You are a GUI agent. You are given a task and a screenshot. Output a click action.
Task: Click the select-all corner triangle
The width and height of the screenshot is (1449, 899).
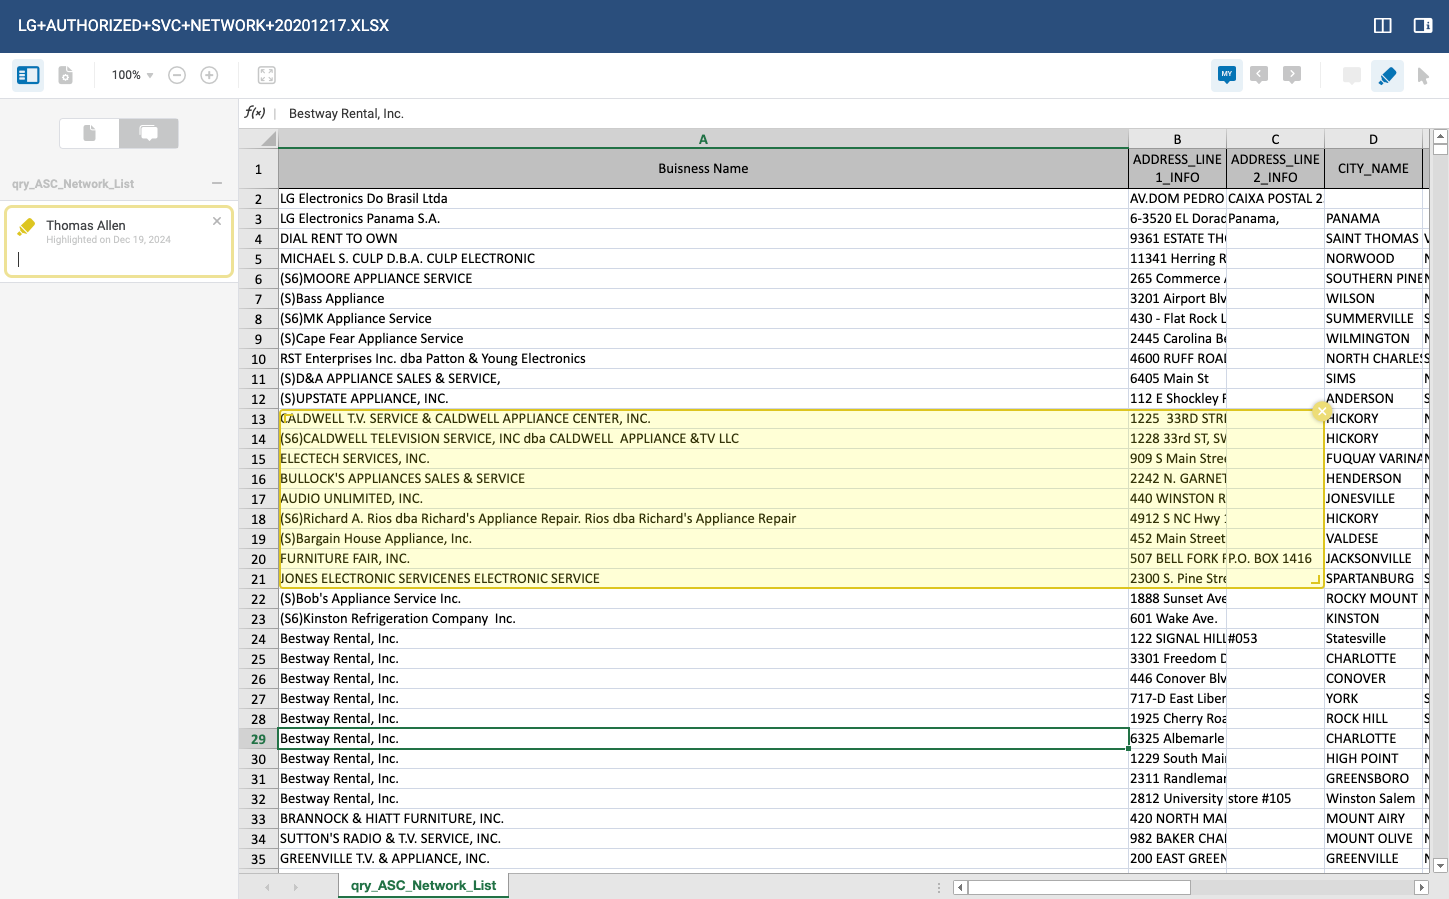coord(258,139)
